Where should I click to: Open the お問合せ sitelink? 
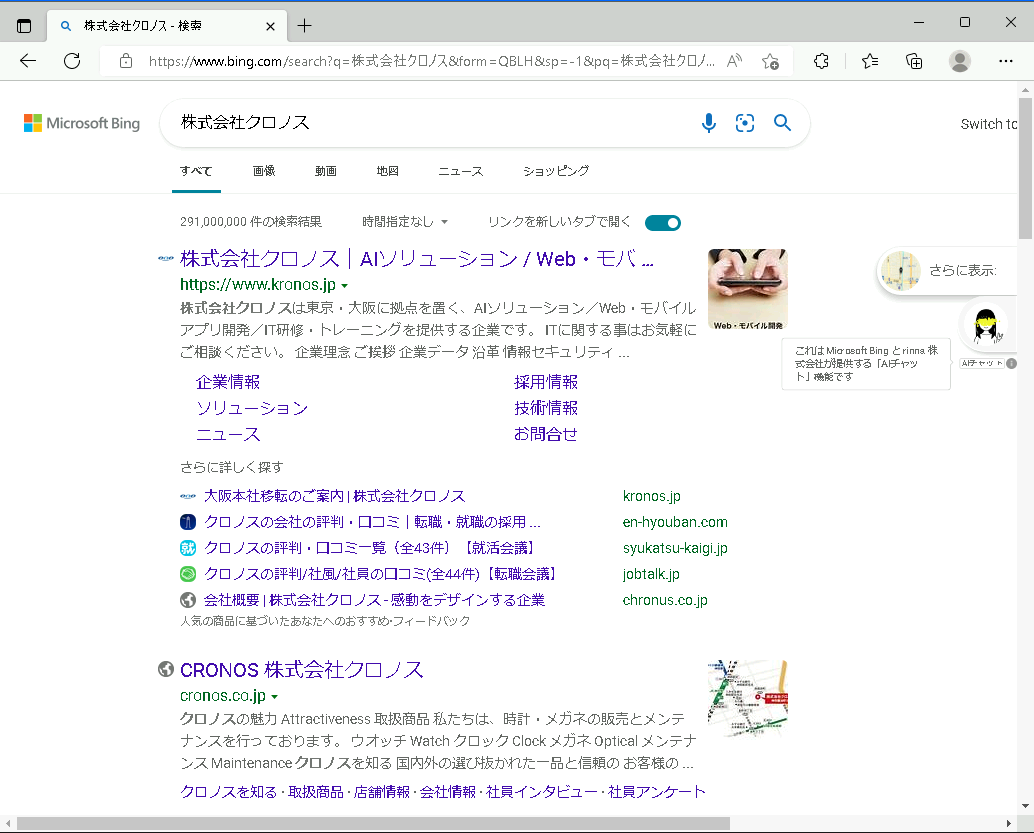(x=546, y=434)
